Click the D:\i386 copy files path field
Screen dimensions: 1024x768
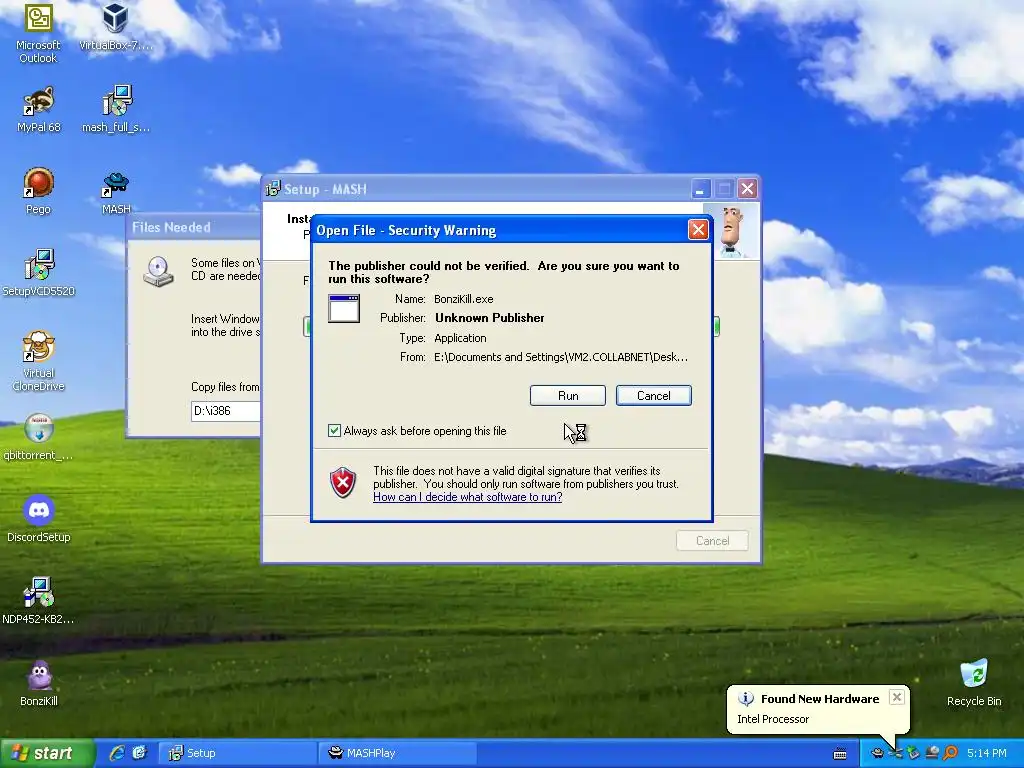(225, 411)
